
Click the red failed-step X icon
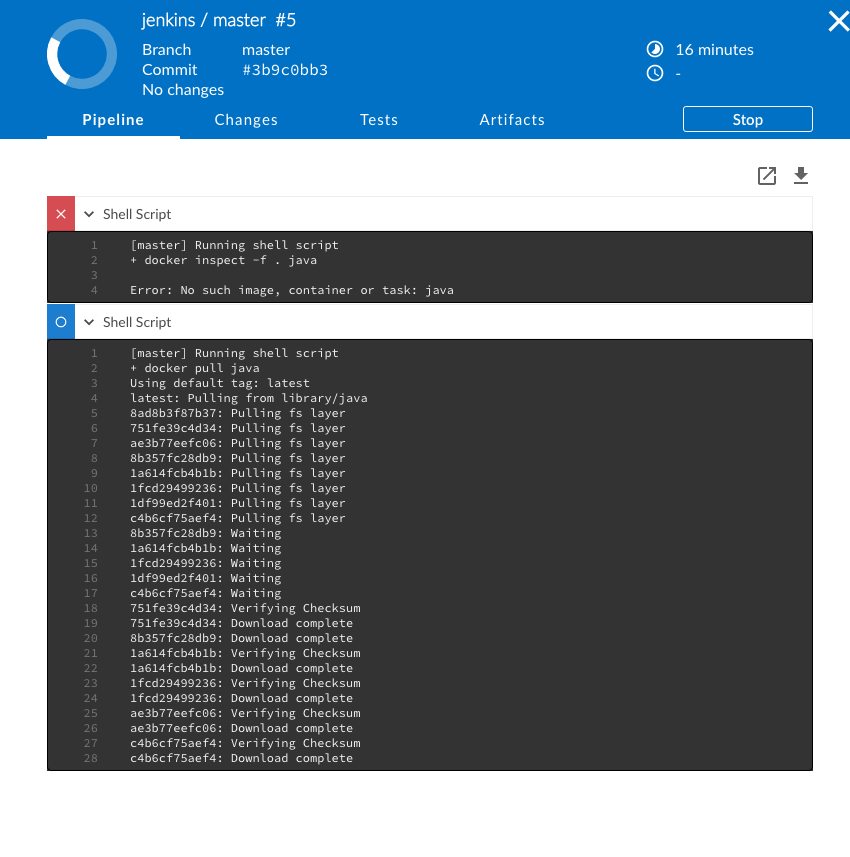tap(61, 214)
